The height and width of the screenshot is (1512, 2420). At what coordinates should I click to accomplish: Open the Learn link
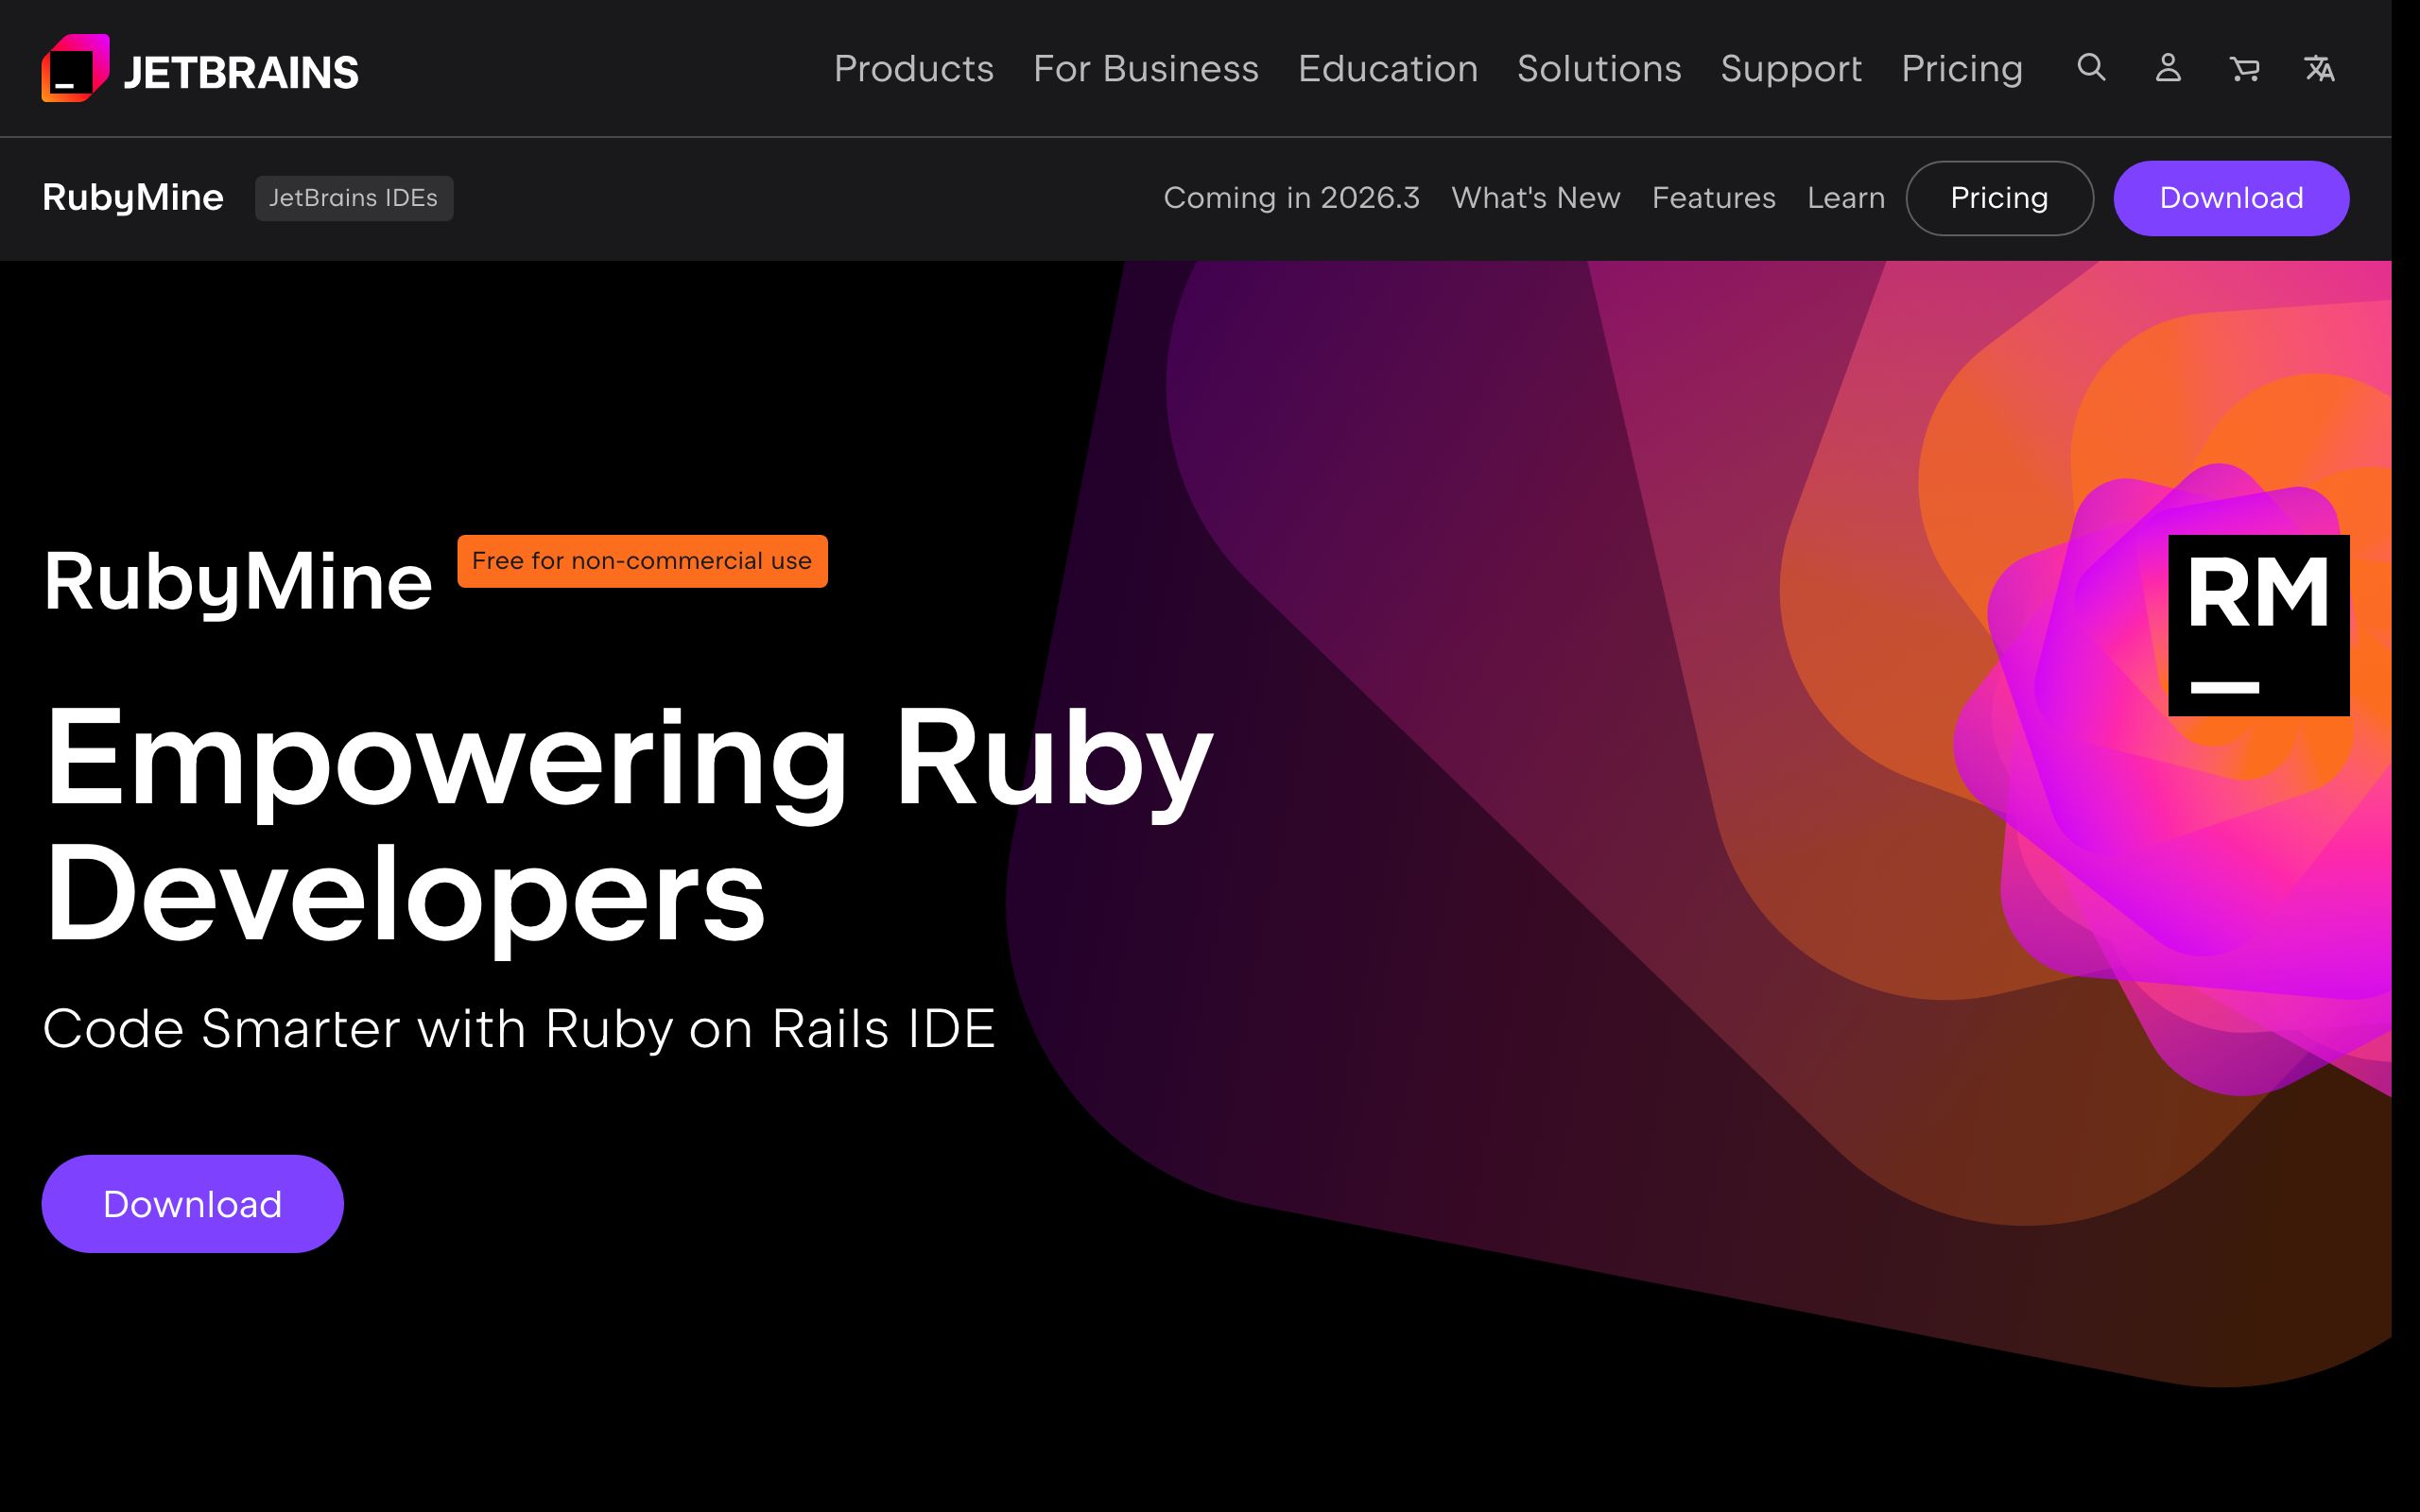point(1846,198)
